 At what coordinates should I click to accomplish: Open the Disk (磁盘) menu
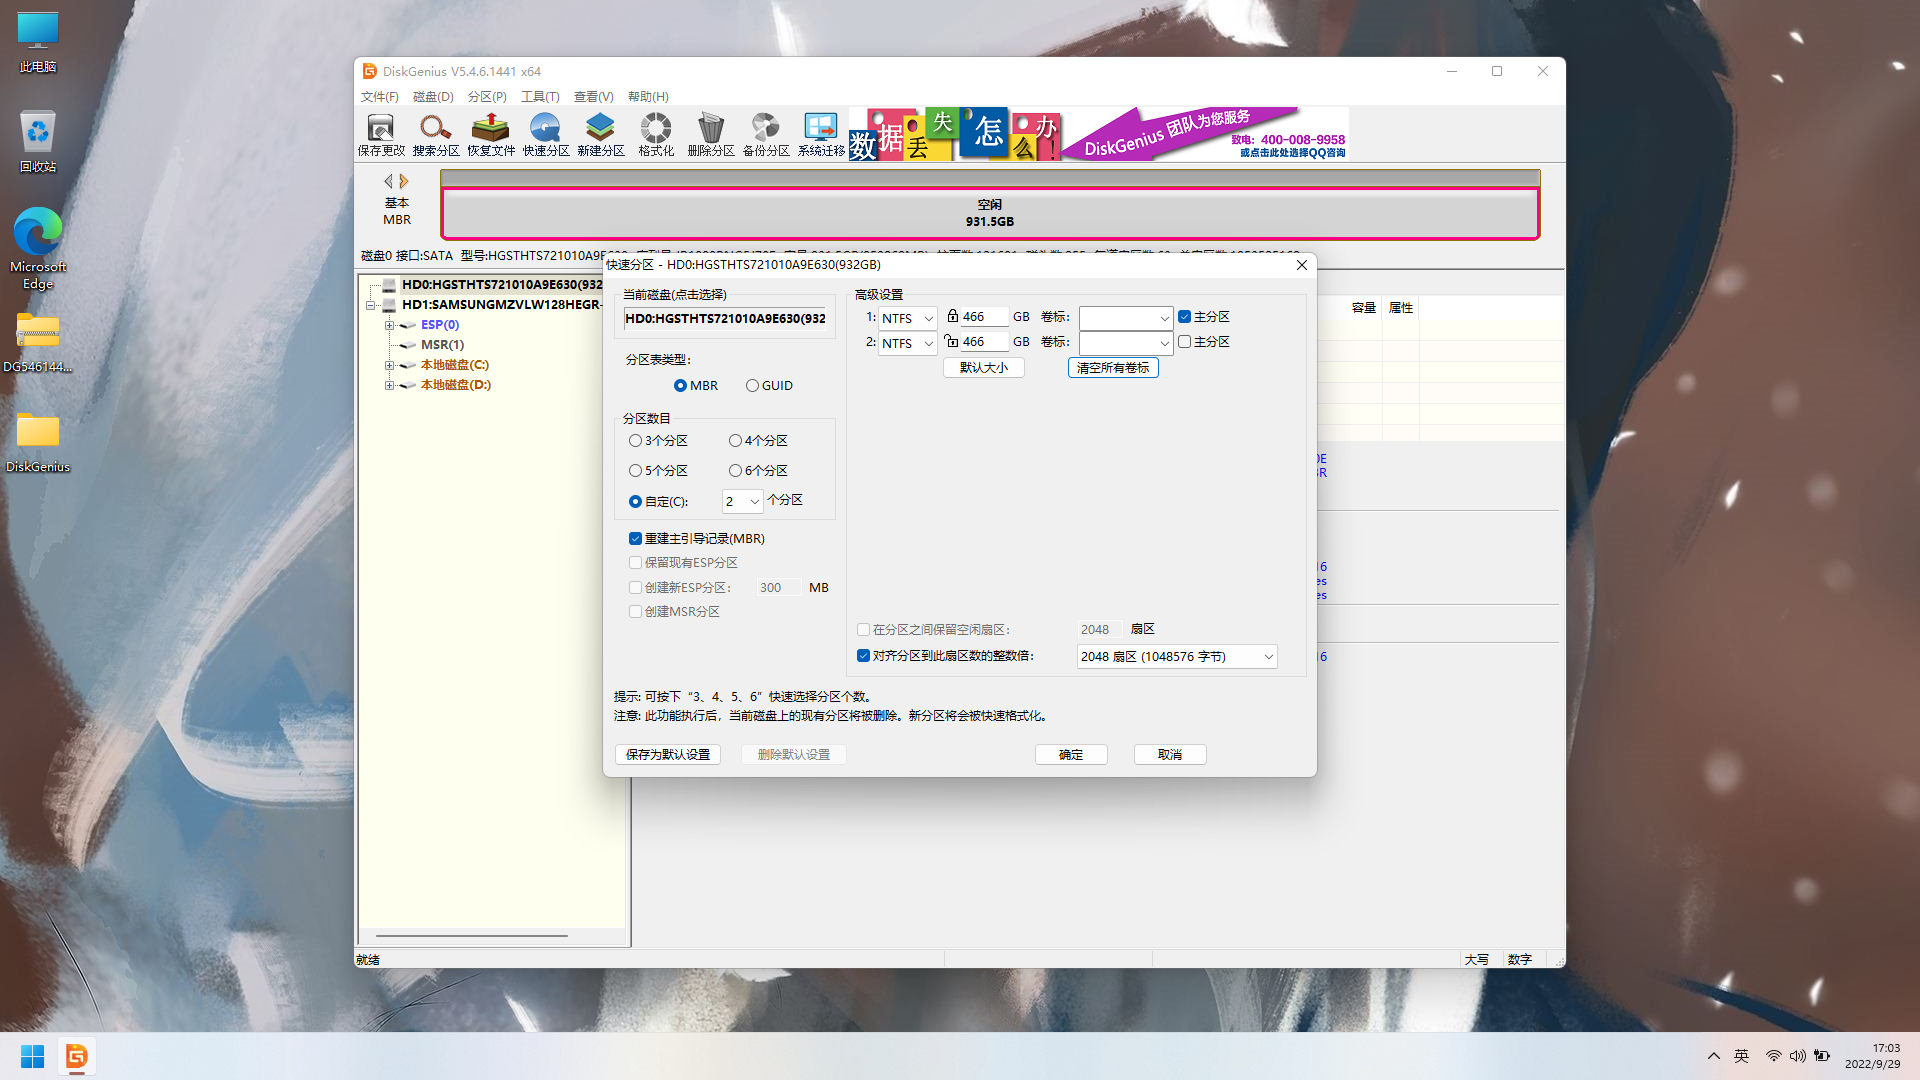coord(433,97)
